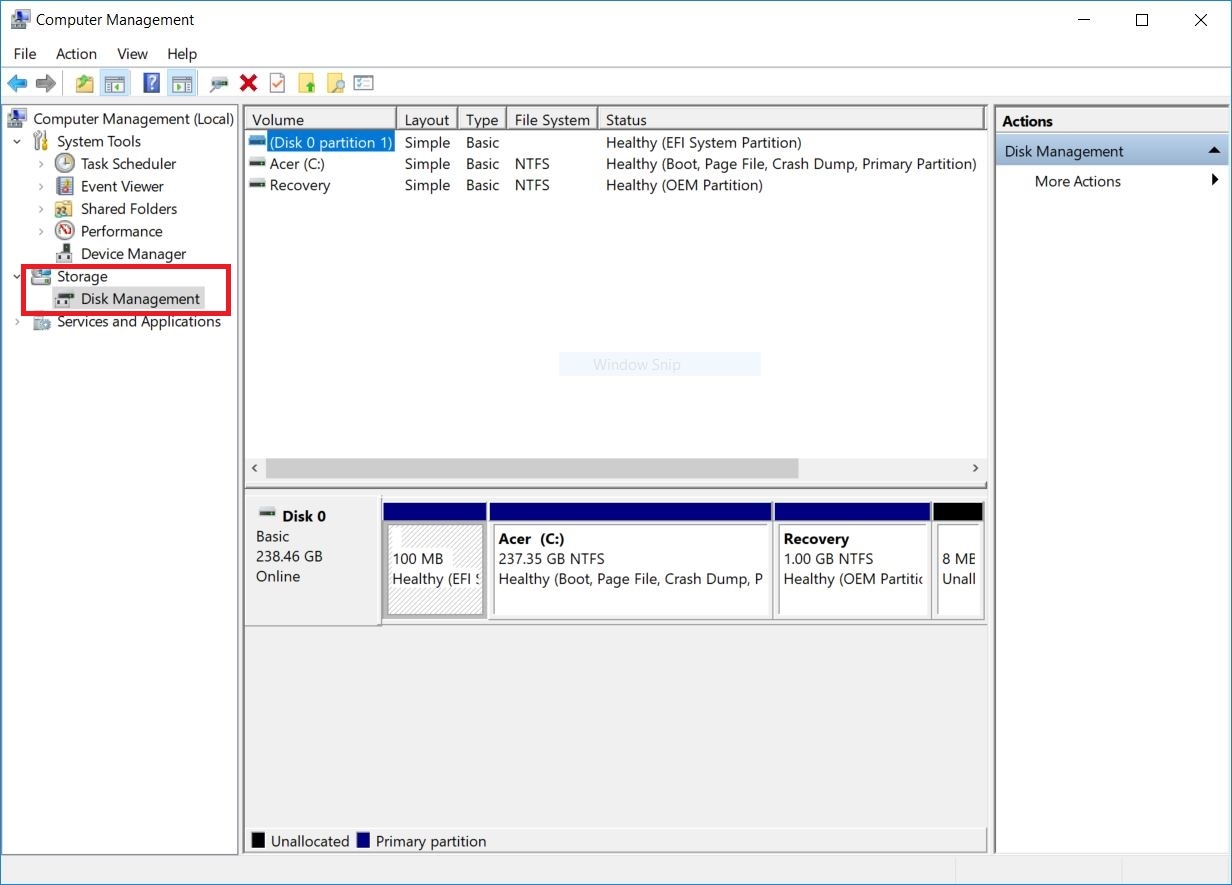Click the Back navigation arrow
The height and width of the screenshot is (885, 1232).
tap(18, 83)
